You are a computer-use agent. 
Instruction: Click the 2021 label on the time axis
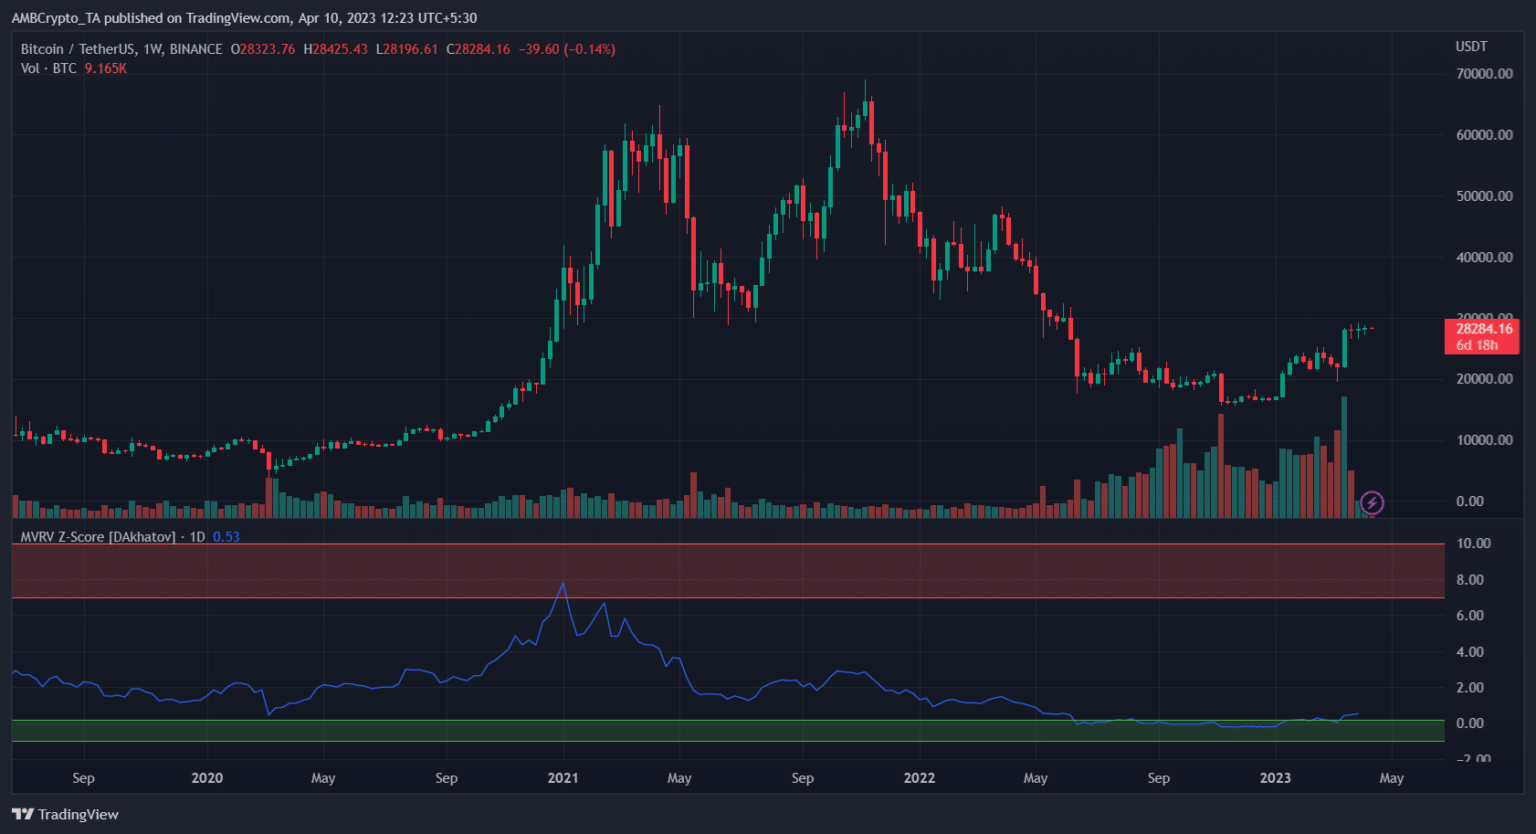point(563,778)
